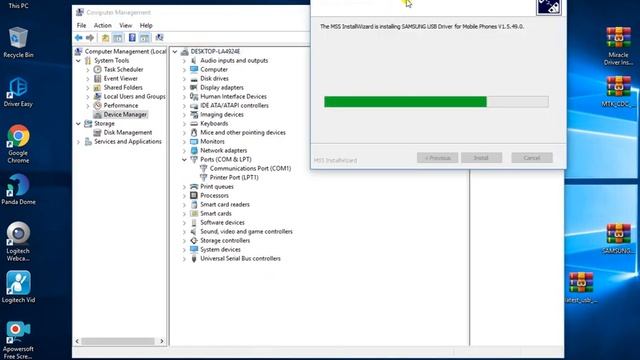Open the View menu
The height and width of the screenshot is (360, 640).
click(x=125, y=25)
